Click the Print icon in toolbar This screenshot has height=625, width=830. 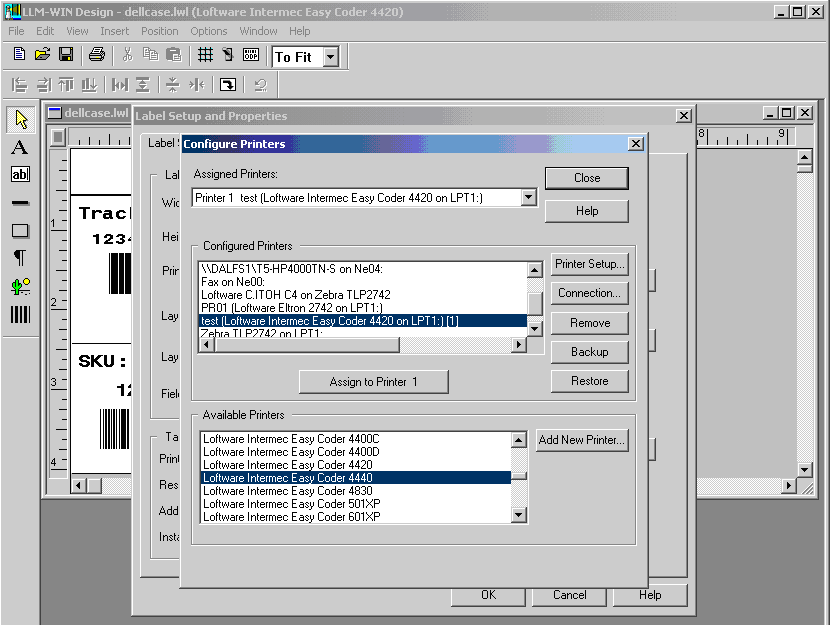click(96, 55)
